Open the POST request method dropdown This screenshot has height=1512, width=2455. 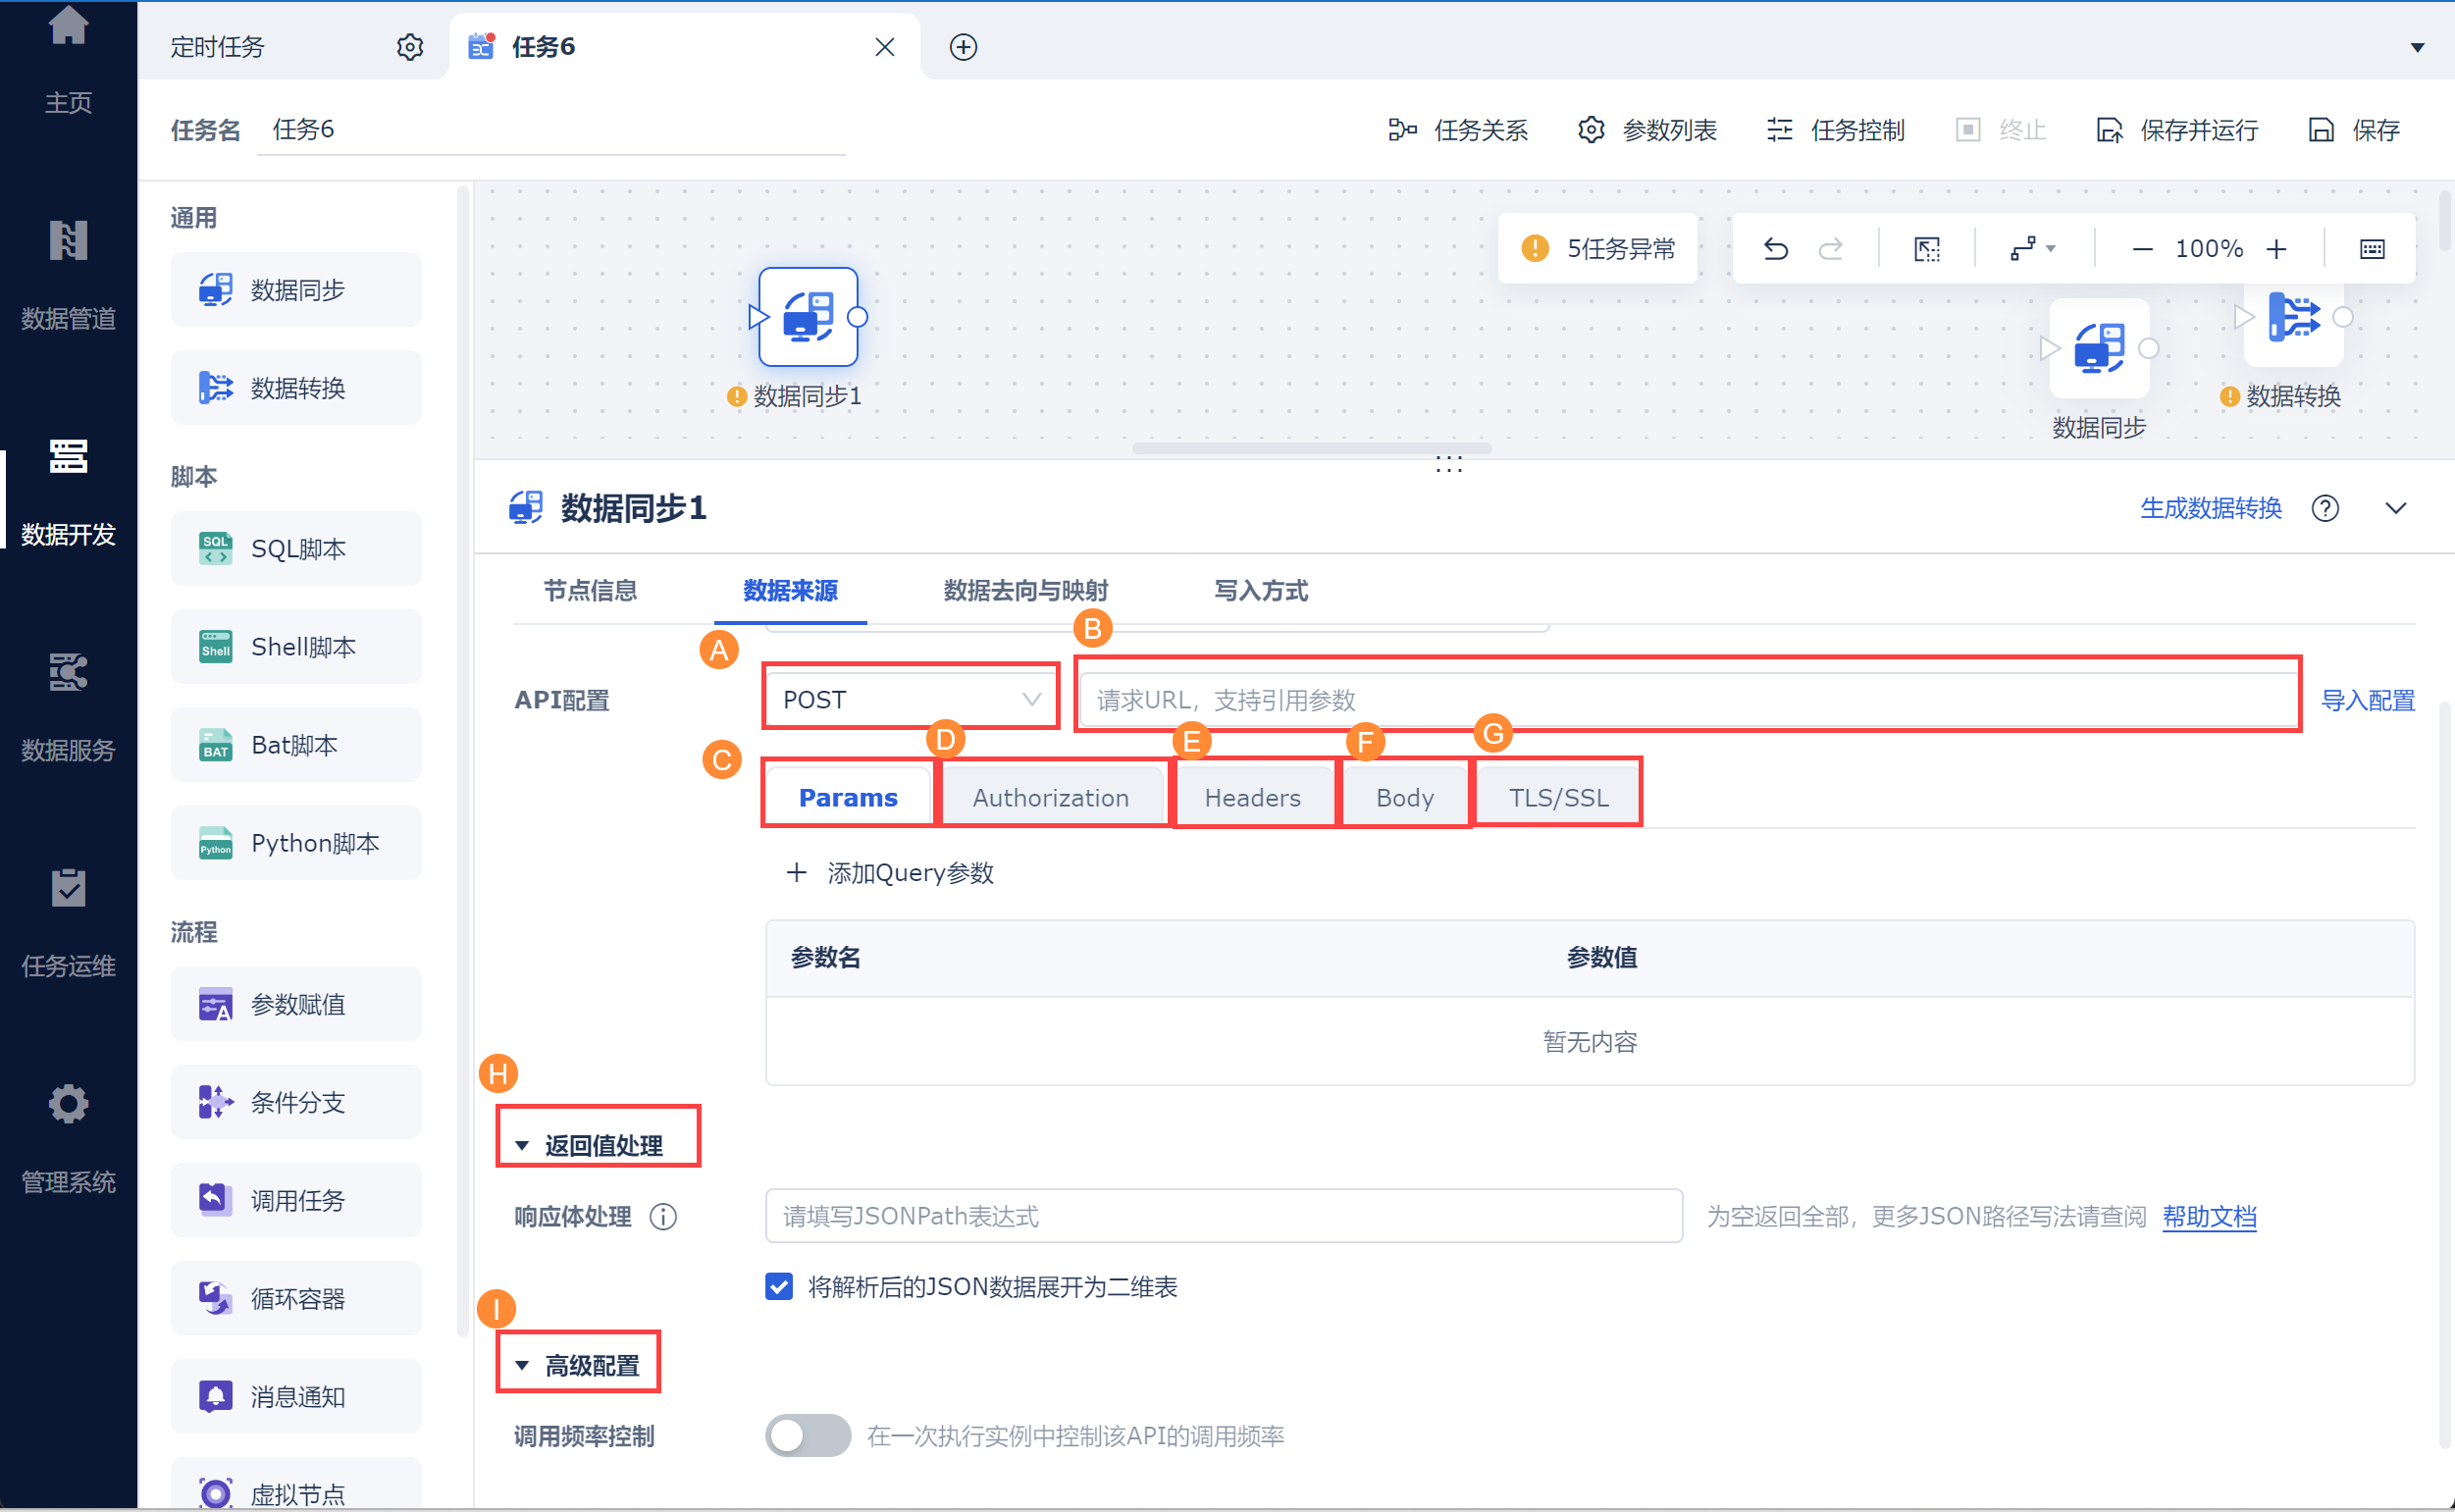(x=910, y=699)
